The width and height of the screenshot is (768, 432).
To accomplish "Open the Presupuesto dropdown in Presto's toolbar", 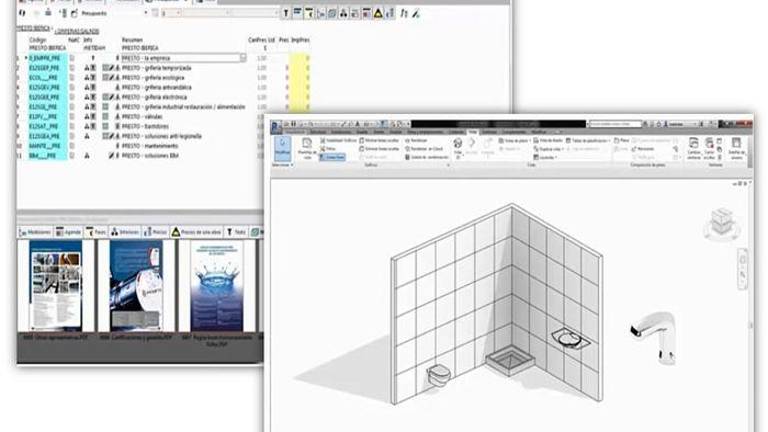I will click(x=146, y=13).
